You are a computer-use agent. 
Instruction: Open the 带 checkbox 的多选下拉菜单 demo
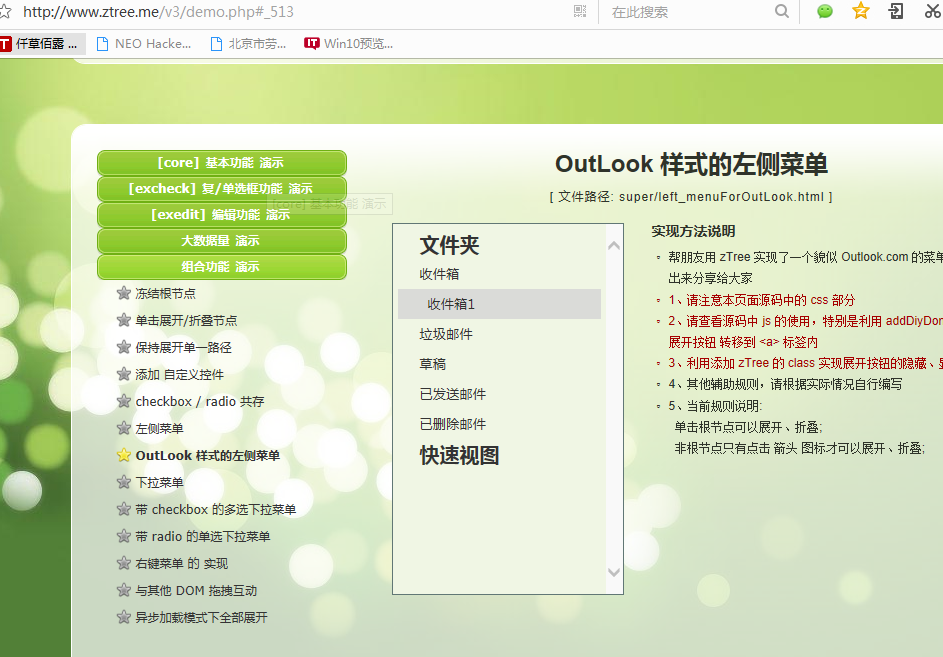215,510
